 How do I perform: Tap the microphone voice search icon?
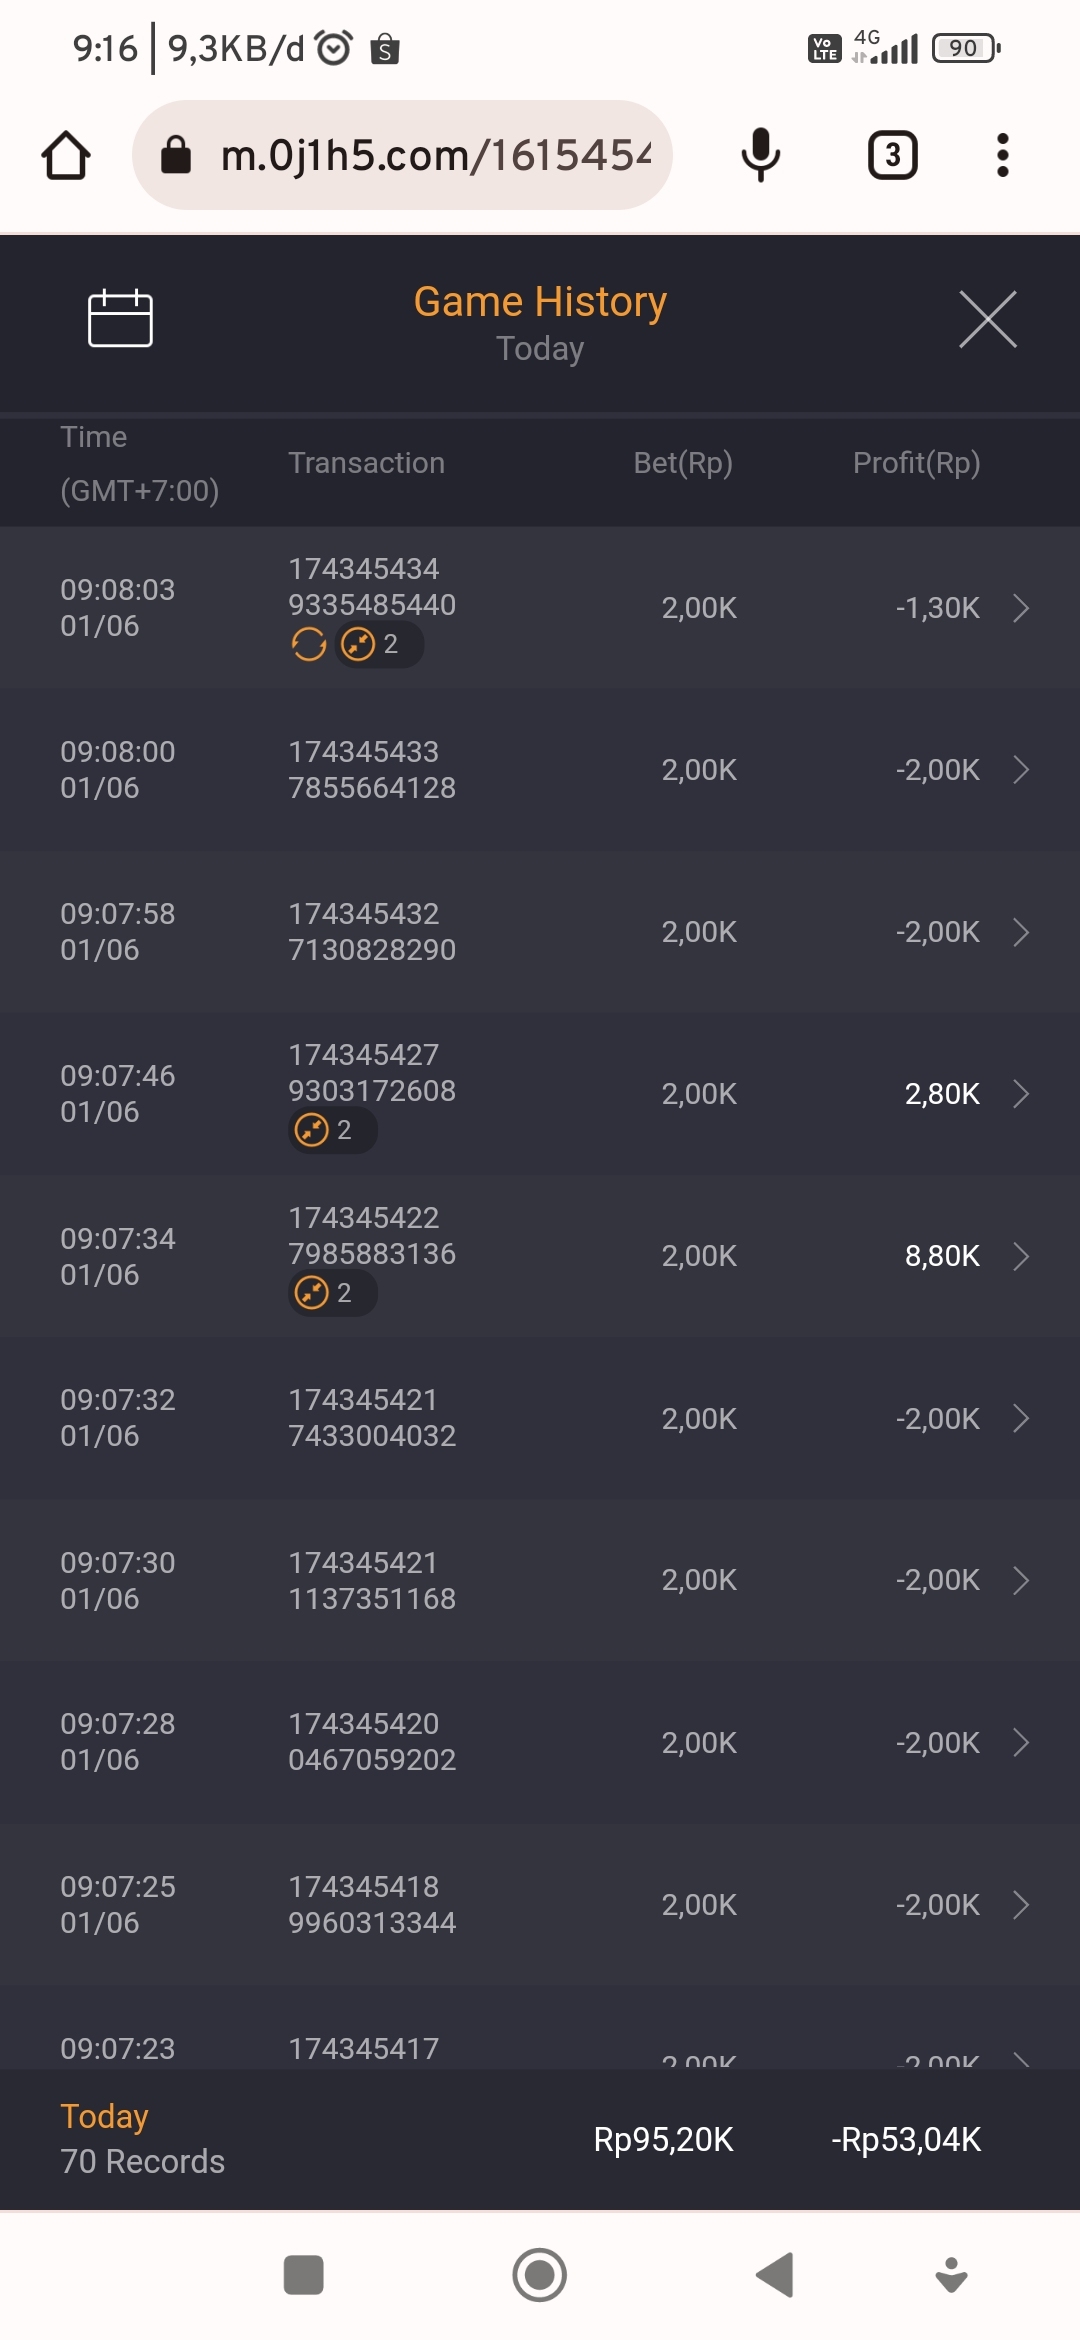760,156
